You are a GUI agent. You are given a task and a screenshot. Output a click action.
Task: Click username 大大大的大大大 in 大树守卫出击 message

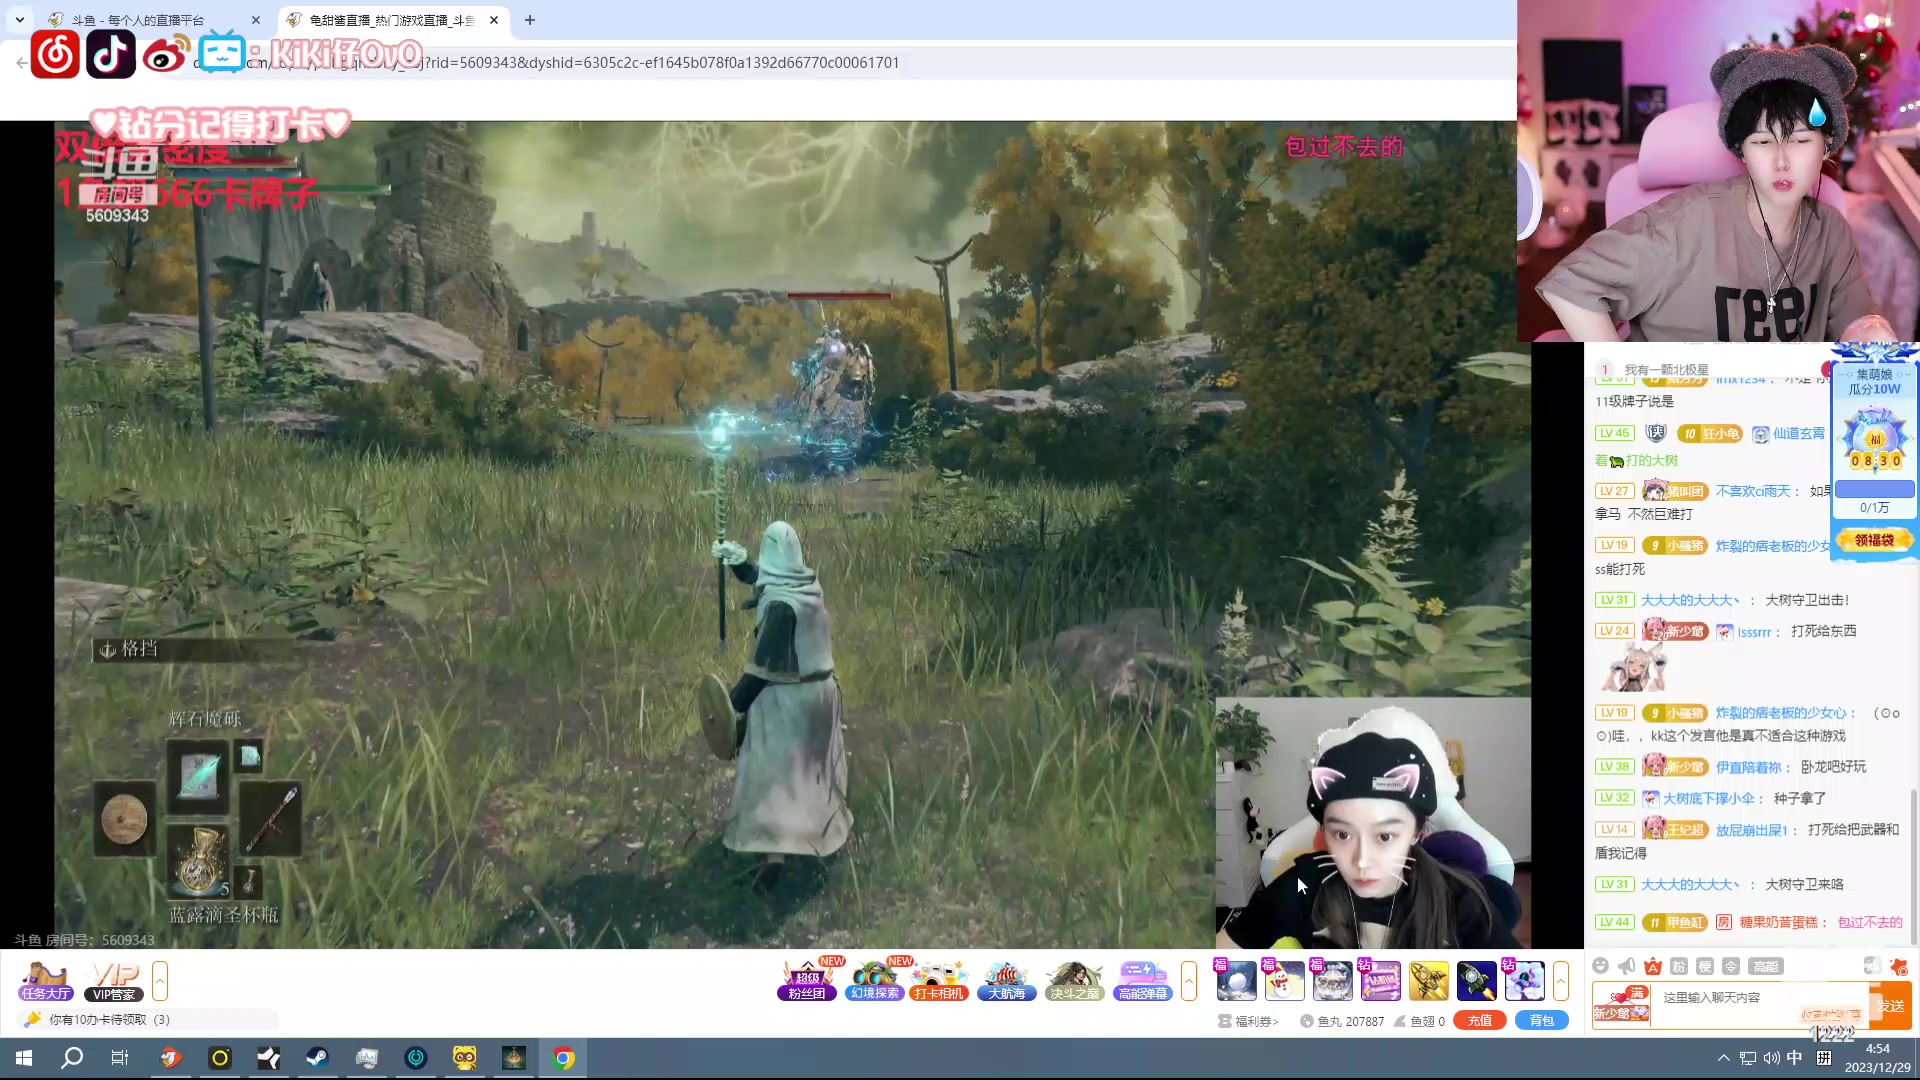1689,600
